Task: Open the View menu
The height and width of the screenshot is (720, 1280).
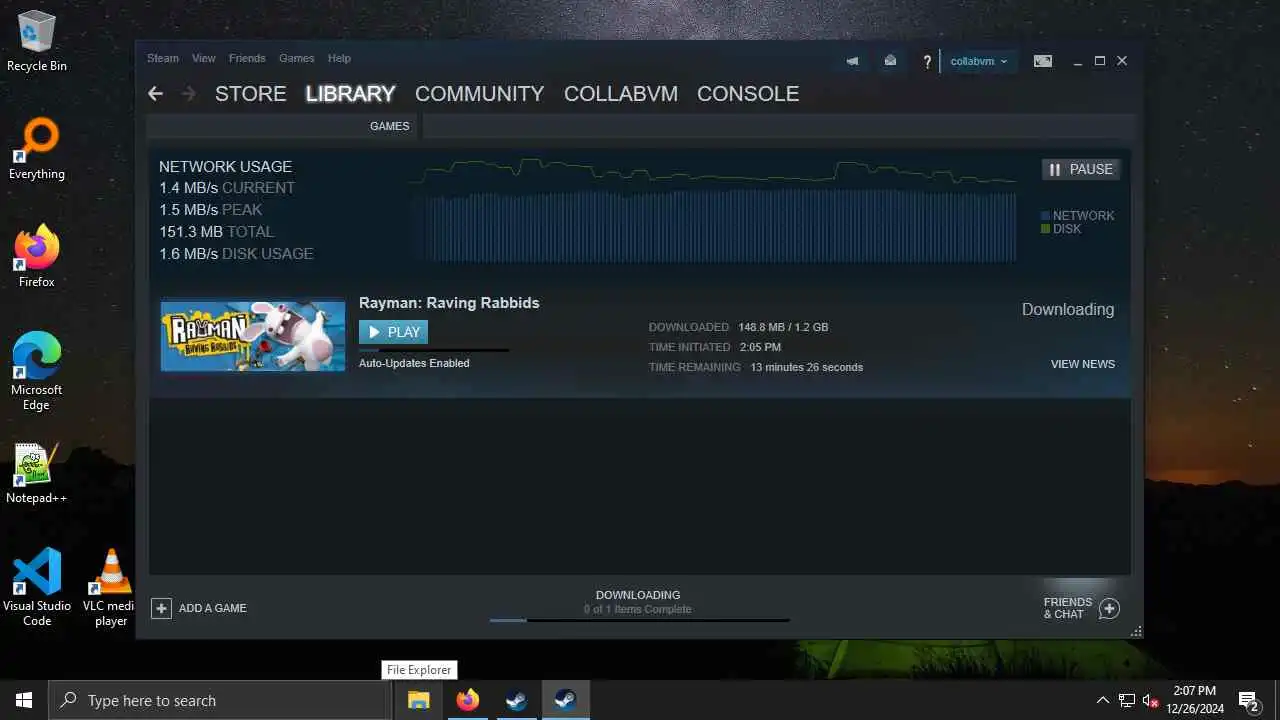Action: point(204,58)
